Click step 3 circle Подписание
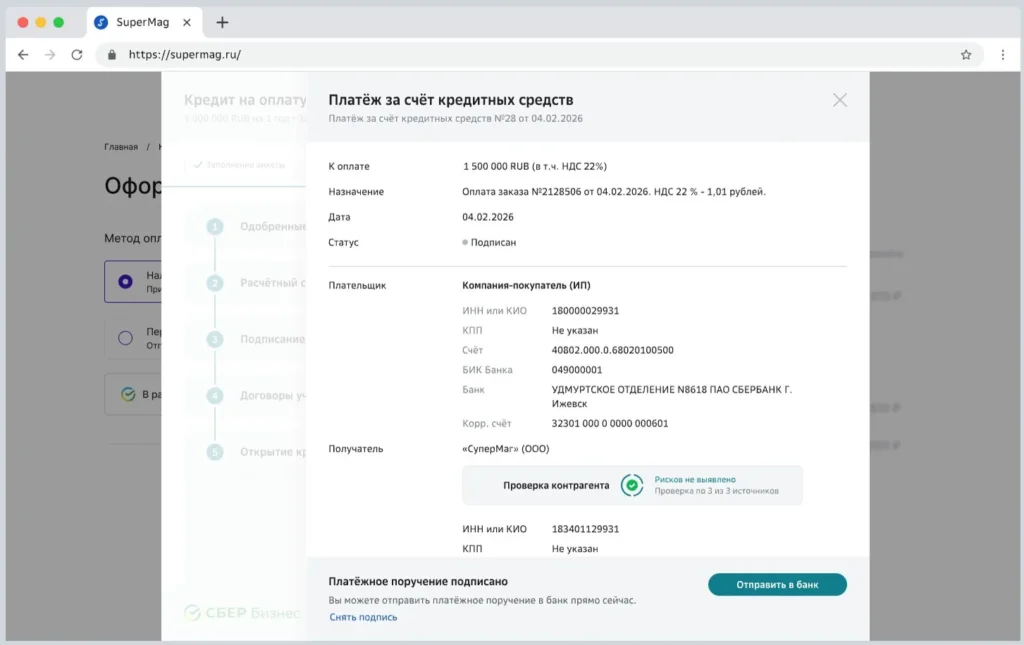The width and height of the screenshot is (1024, 645). pos(215,339)
